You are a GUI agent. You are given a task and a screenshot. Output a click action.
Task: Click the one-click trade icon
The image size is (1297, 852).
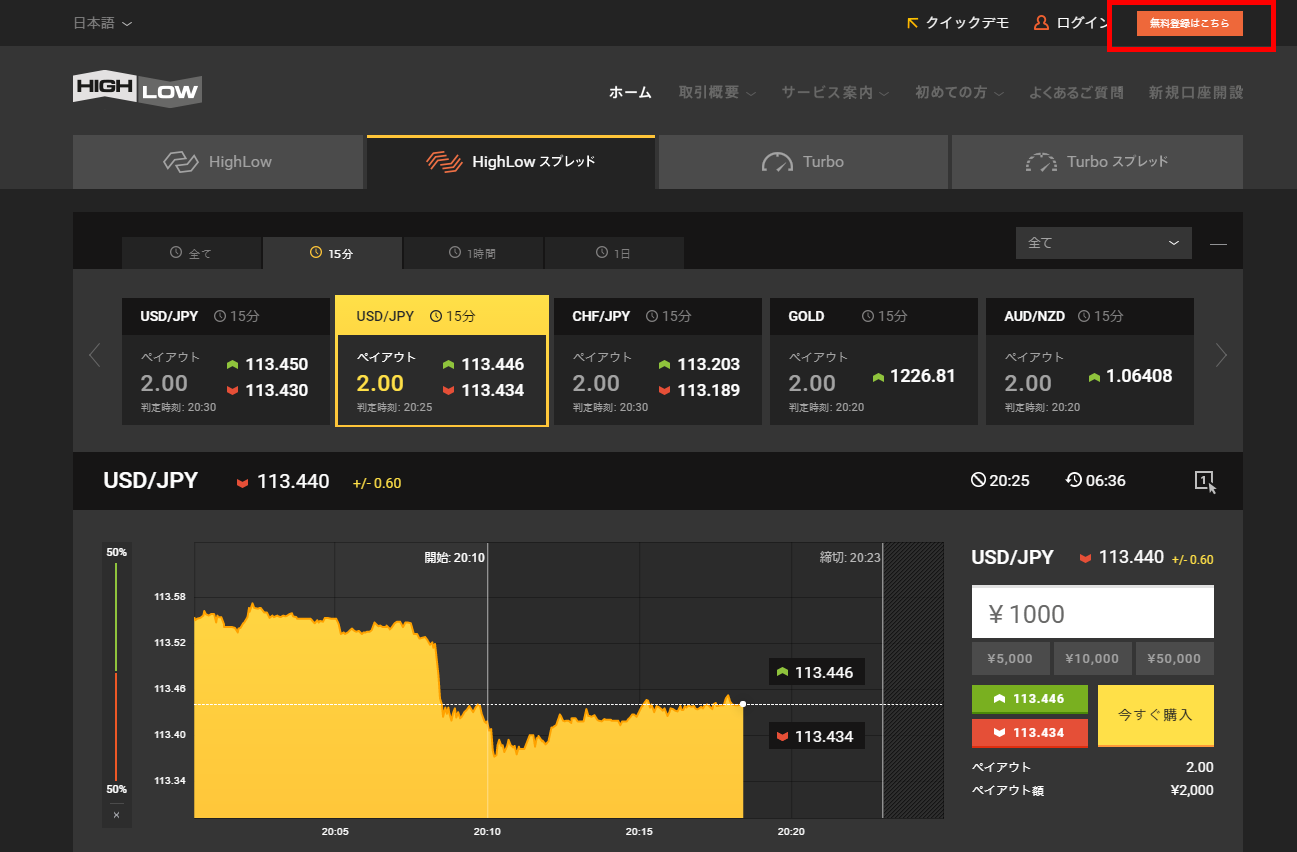point(1206,481)
